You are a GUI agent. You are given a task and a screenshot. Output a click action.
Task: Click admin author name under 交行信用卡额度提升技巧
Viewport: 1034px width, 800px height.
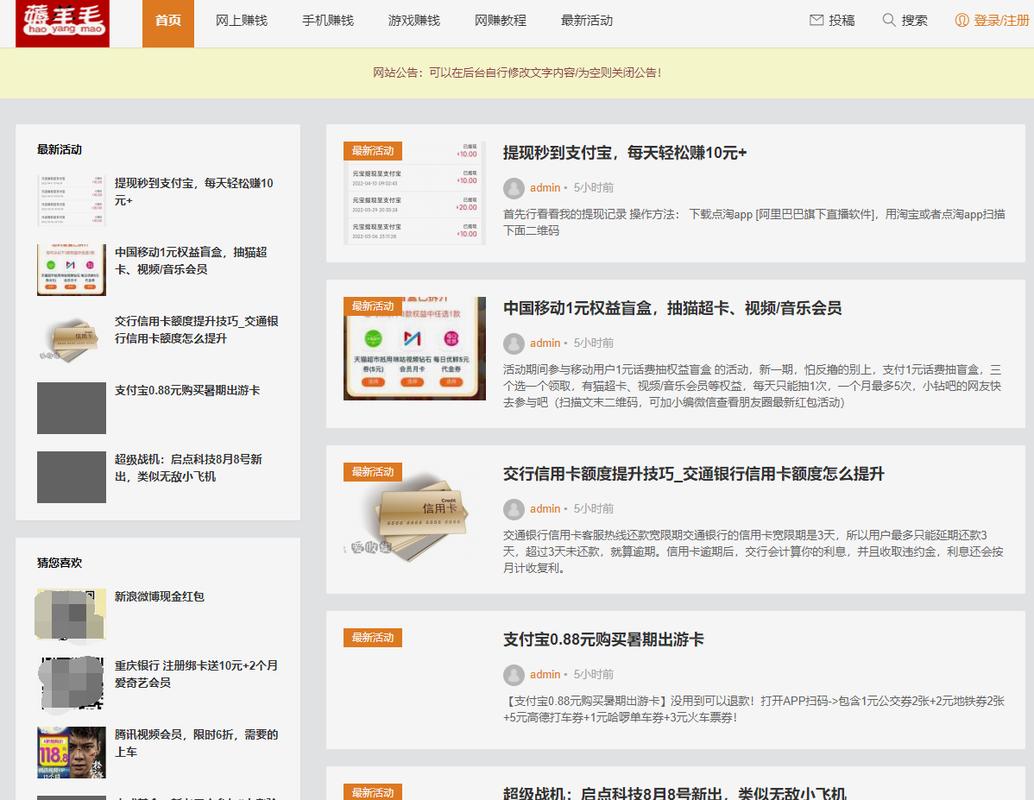click(x=545, y=509)
